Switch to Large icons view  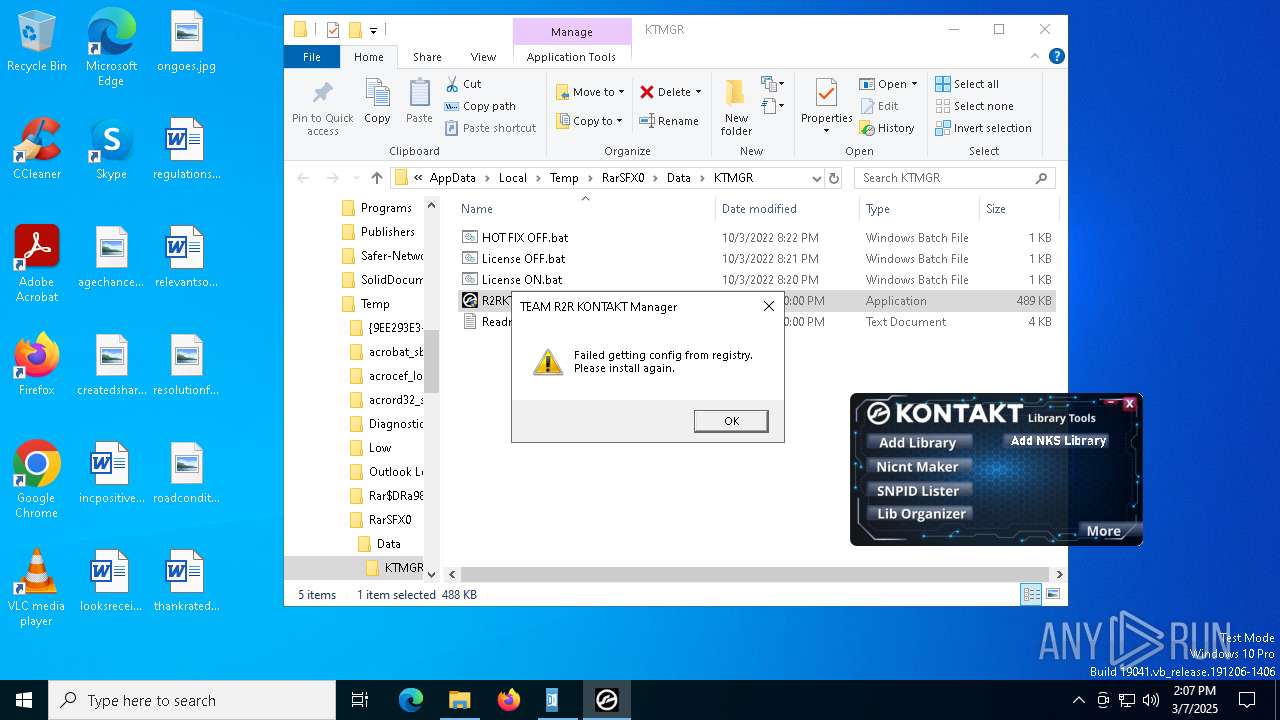point(1052,594)
